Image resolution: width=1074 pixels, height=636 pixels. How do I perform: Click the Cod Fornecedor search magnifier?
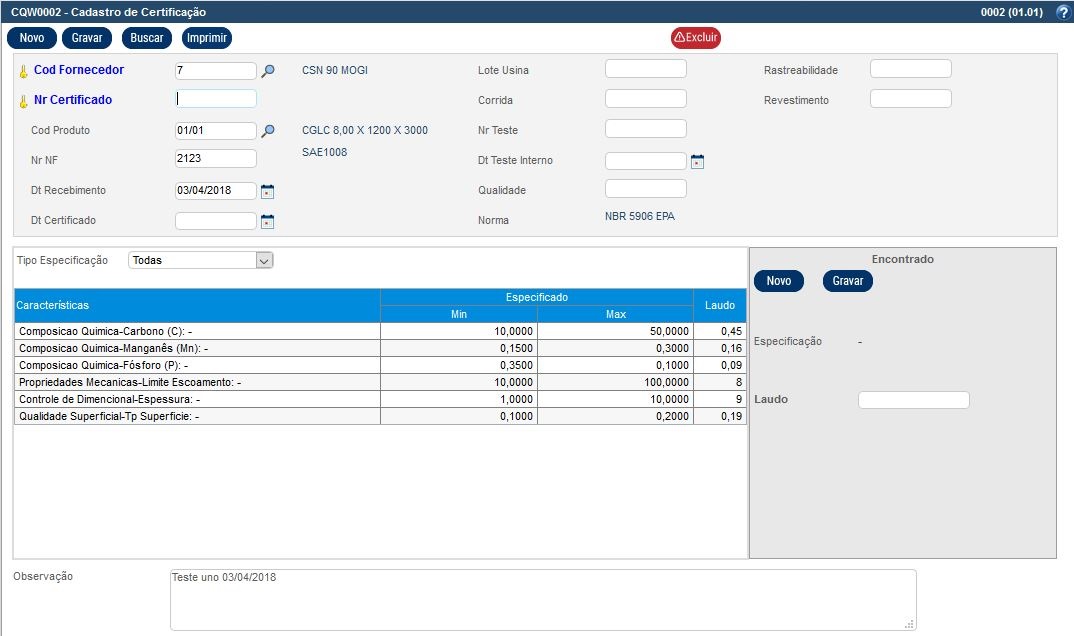268,71
